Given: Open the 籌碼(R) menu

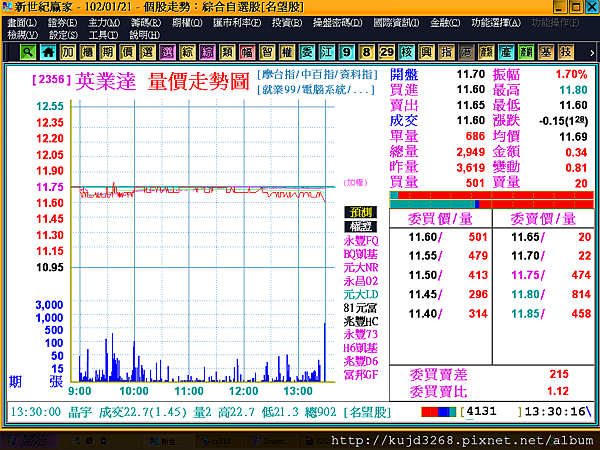Looking at the screenshot, I should click(146, 23).
